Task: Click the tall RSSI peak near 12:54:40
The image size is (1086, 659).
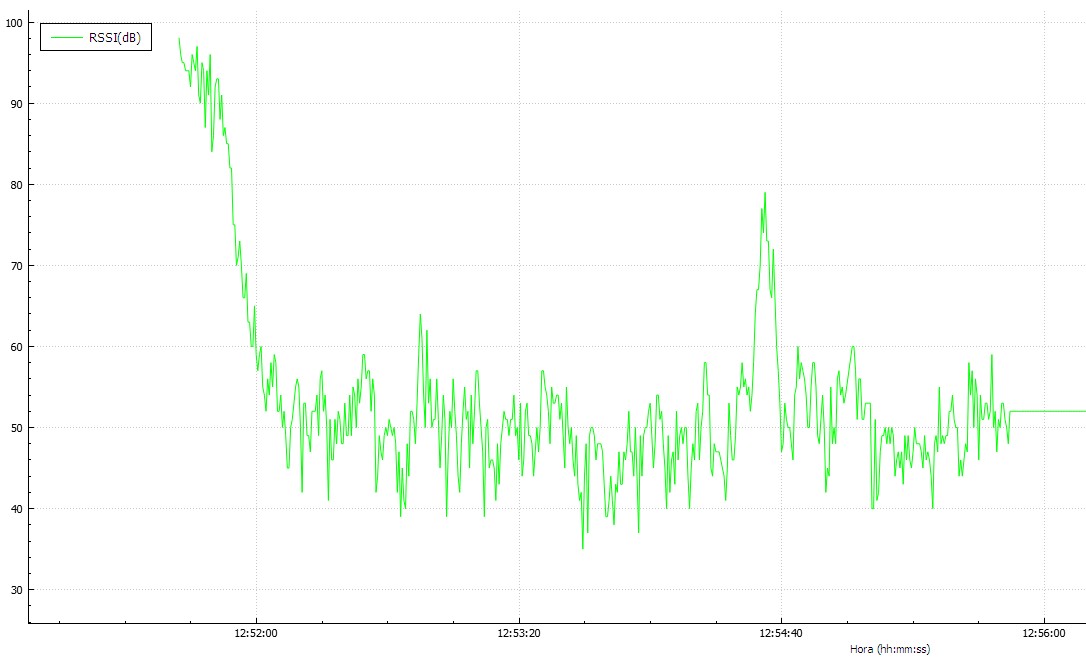Action: [765, 194]
